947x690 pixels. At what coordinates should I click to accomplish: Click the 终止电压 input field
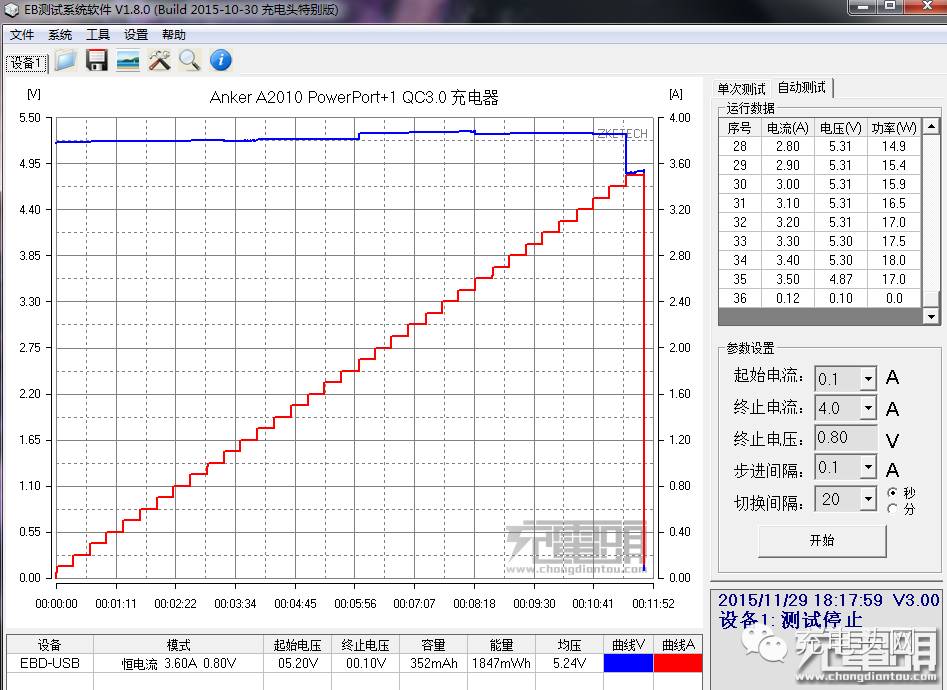point(846,437)
